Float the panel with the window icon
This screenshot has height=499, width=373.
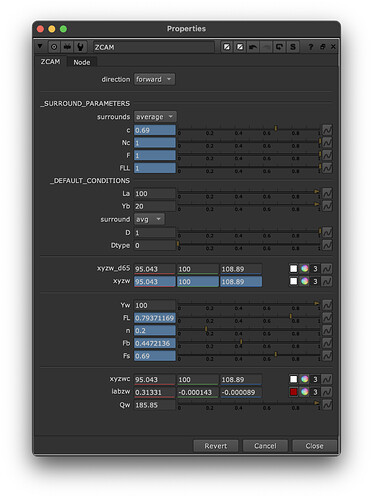[x=322, y=47]
